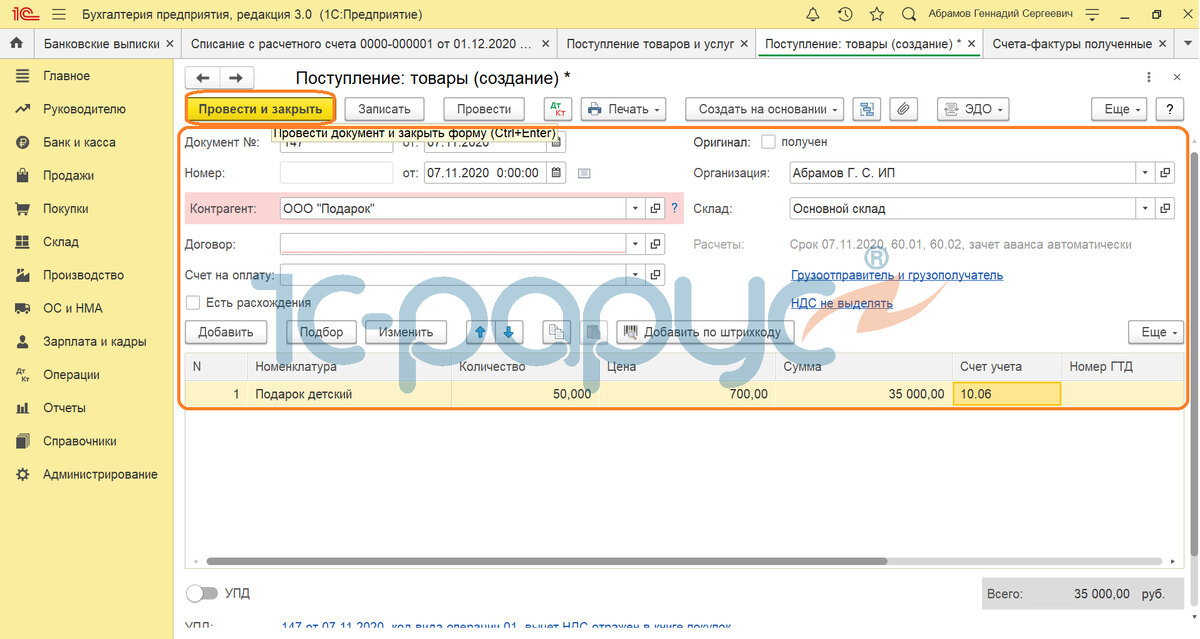Open the table Еще menu
Screen dimensions: 1200x639
click(x=1155, y=332)
